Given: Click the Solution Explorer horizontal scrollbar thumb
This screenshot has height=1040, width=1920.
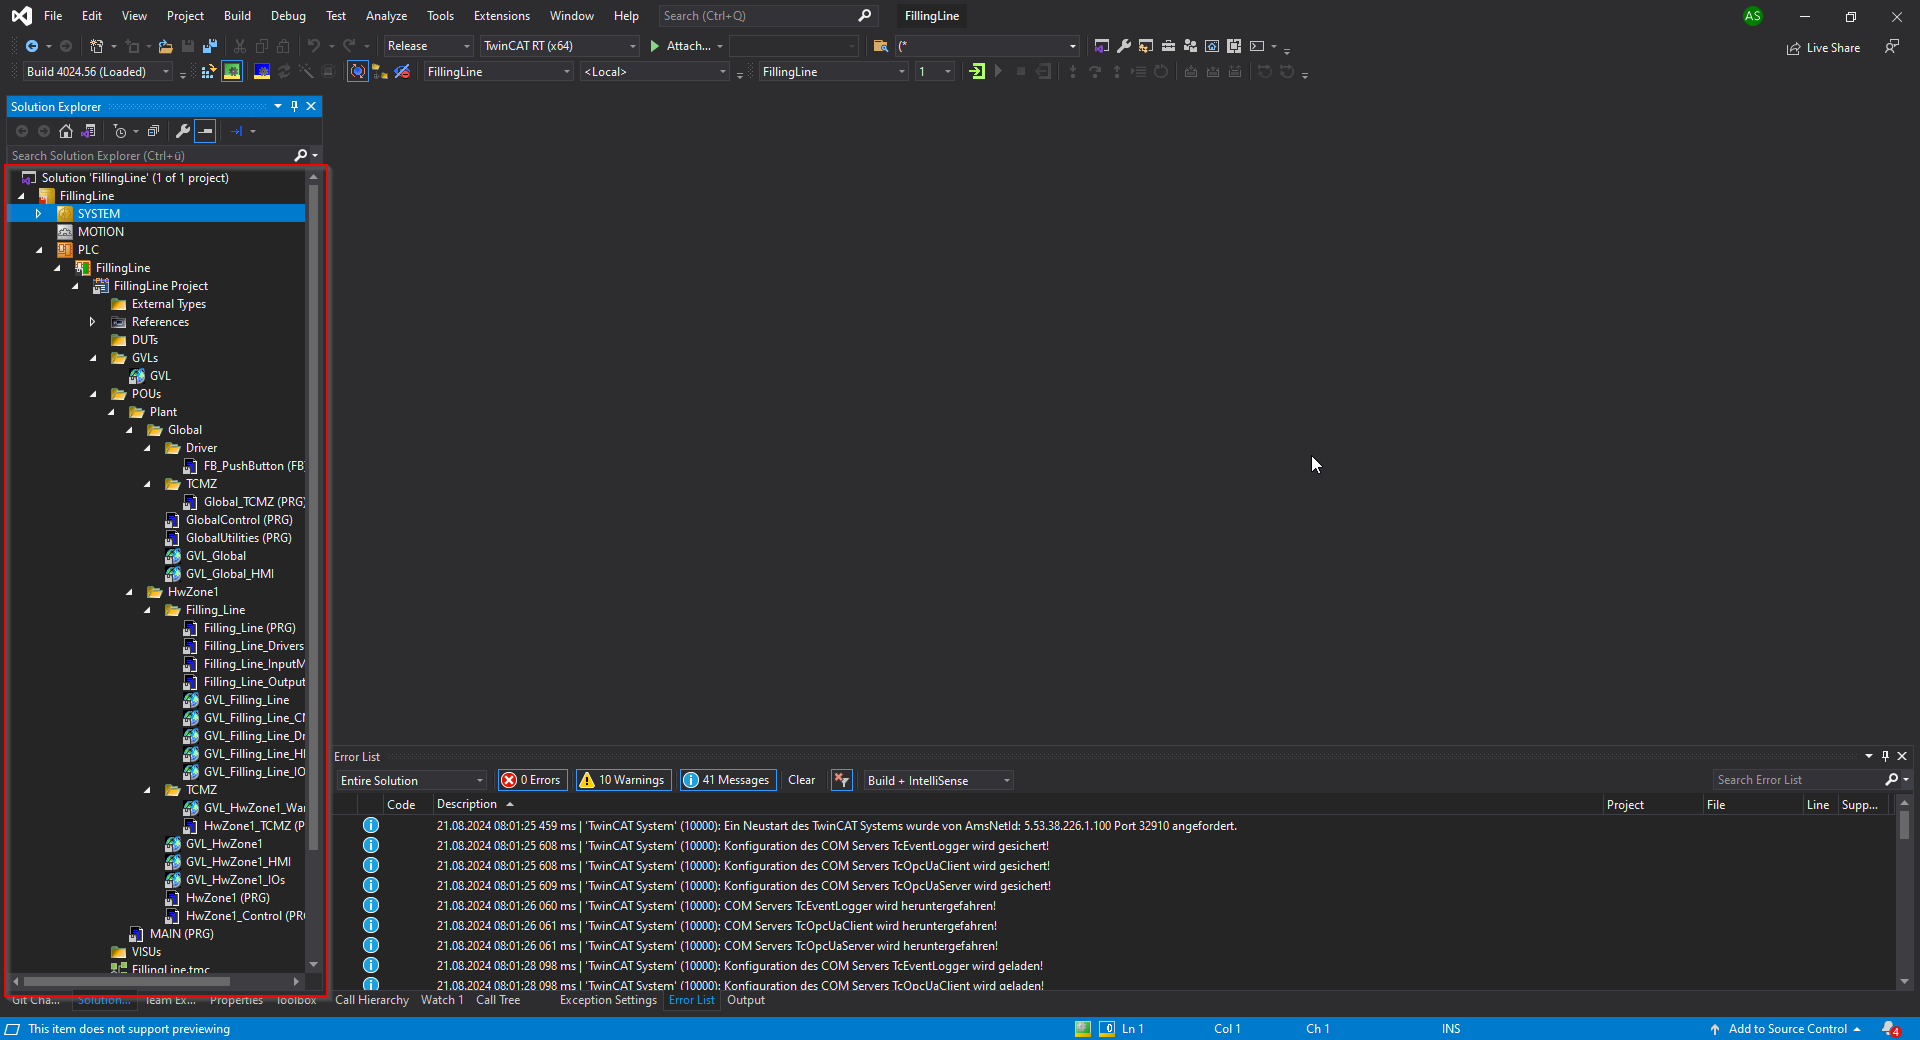Looking at the screenshot, I should tap(127, 981).
